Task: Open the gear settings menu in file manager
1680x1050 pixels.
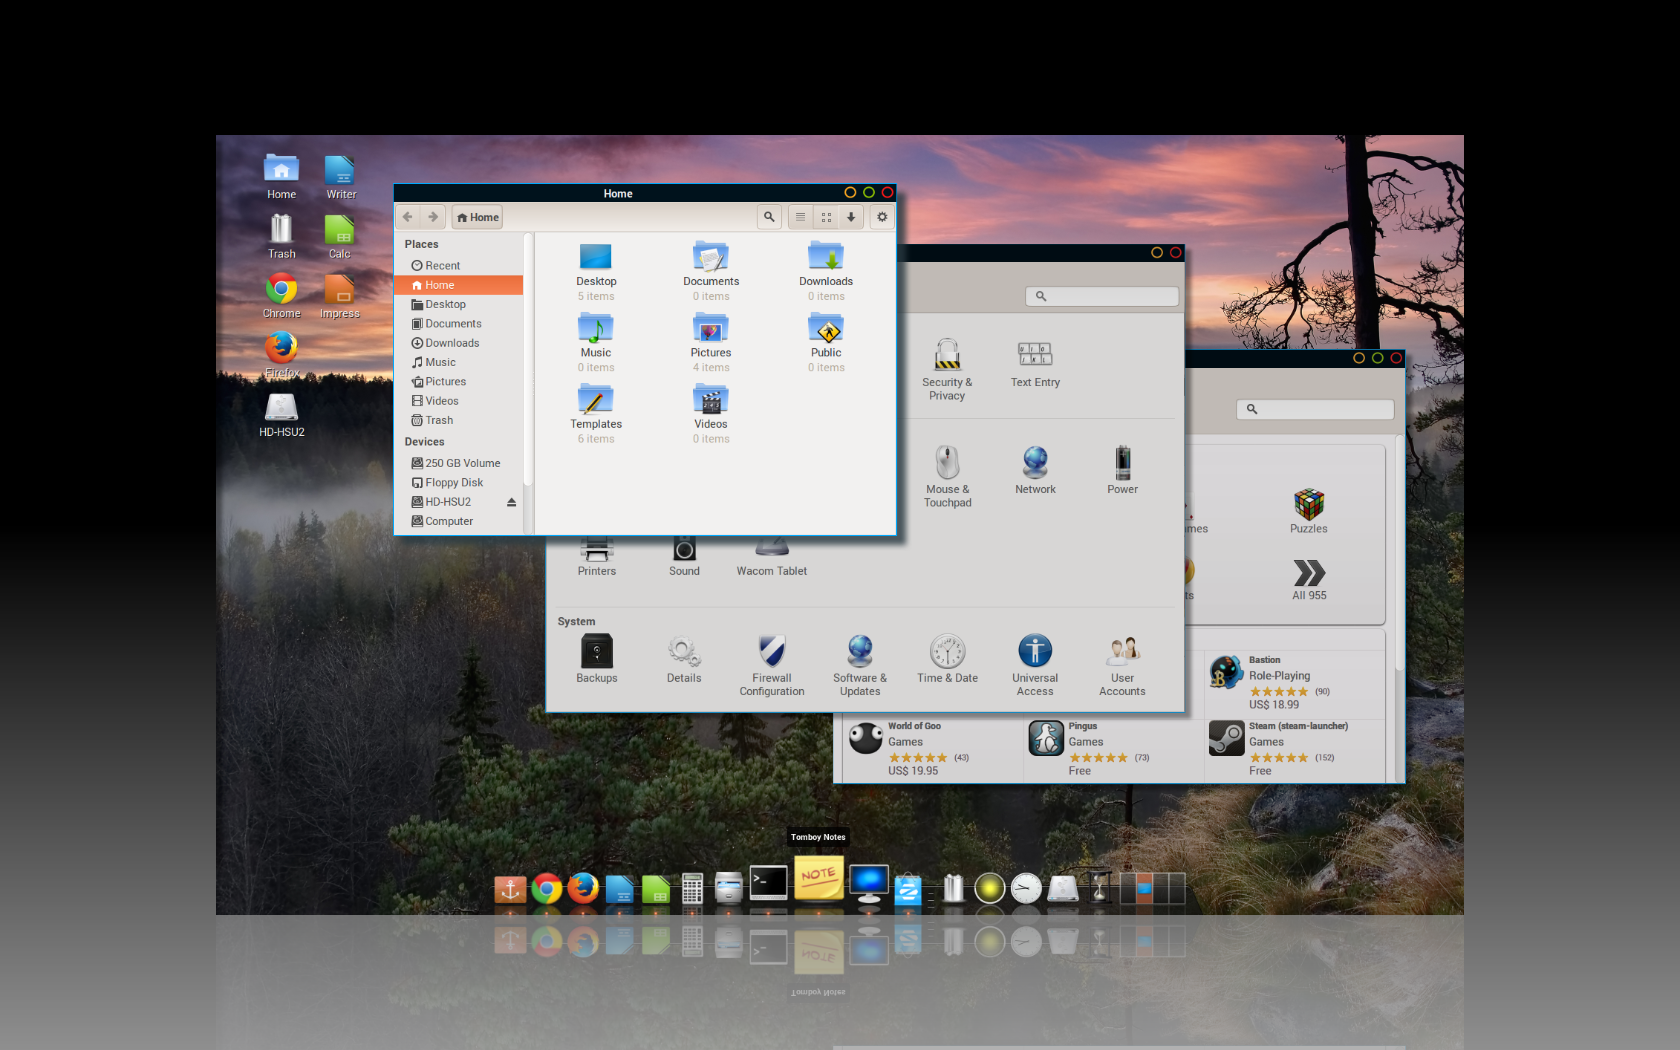Action: 882,217
